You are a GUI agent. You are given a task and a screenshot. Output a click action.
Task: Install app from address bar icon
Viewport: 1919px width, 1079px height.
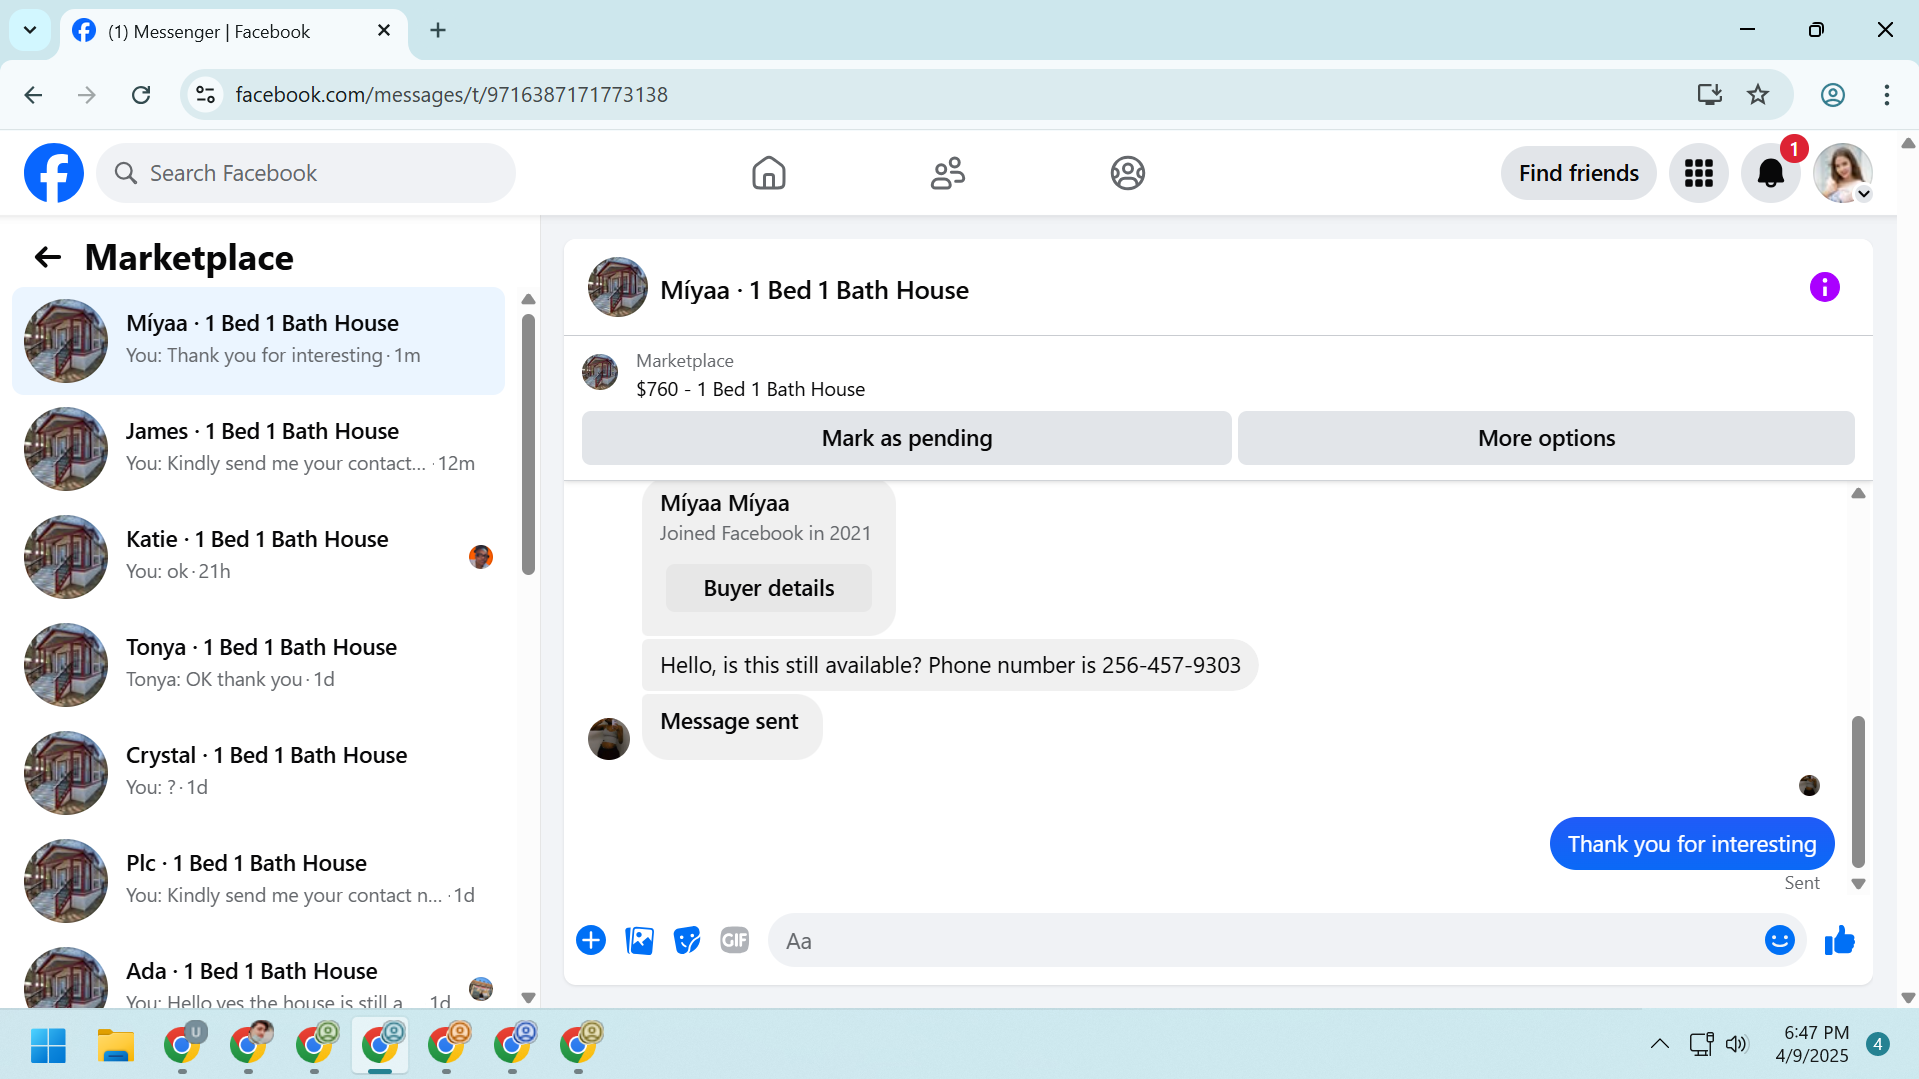click(x=1709, y=95)
